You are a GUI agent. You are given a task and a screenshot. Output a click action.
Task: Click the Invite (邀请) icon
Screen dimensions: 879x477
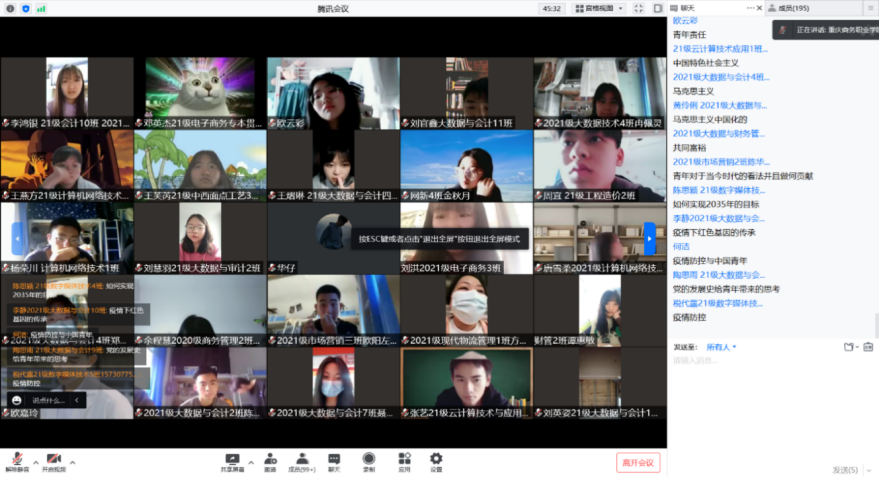269,461
